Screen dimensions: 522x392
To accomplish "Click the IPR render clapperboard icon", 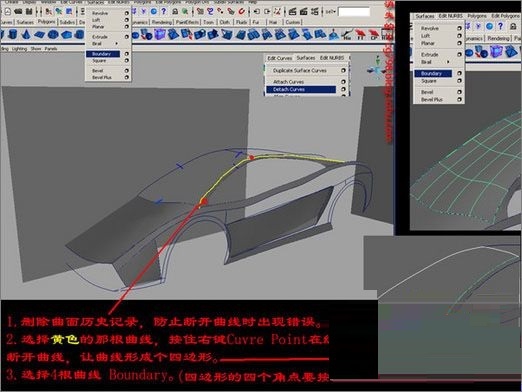I will tap(303, 11).
